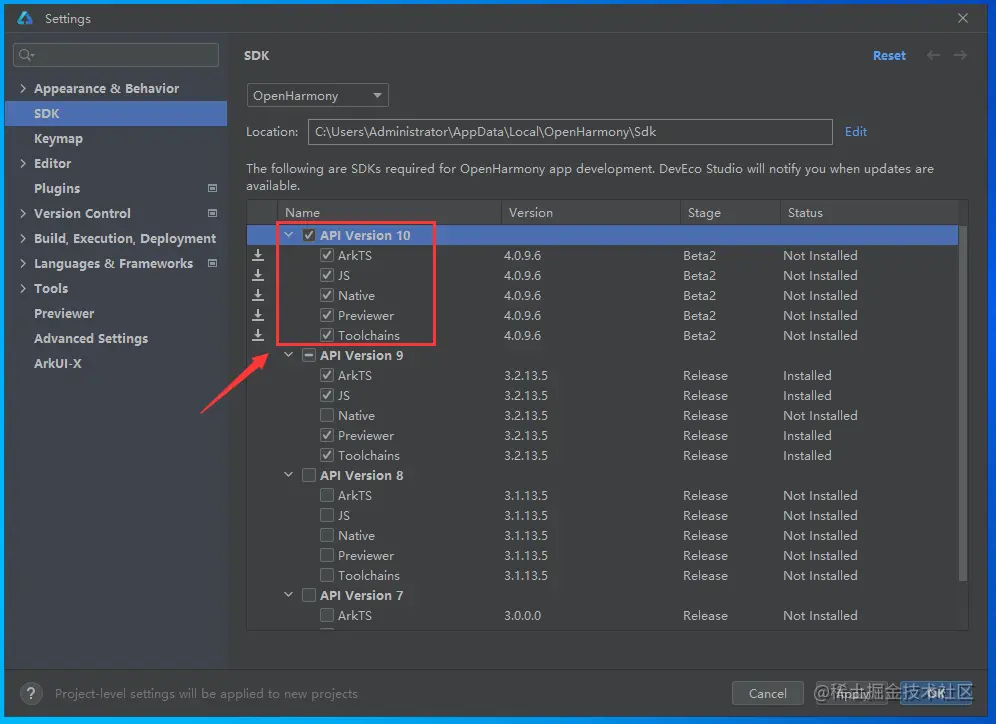
Task: Click the Status column header
Action: pyautogui.click(x=869, y=213)
